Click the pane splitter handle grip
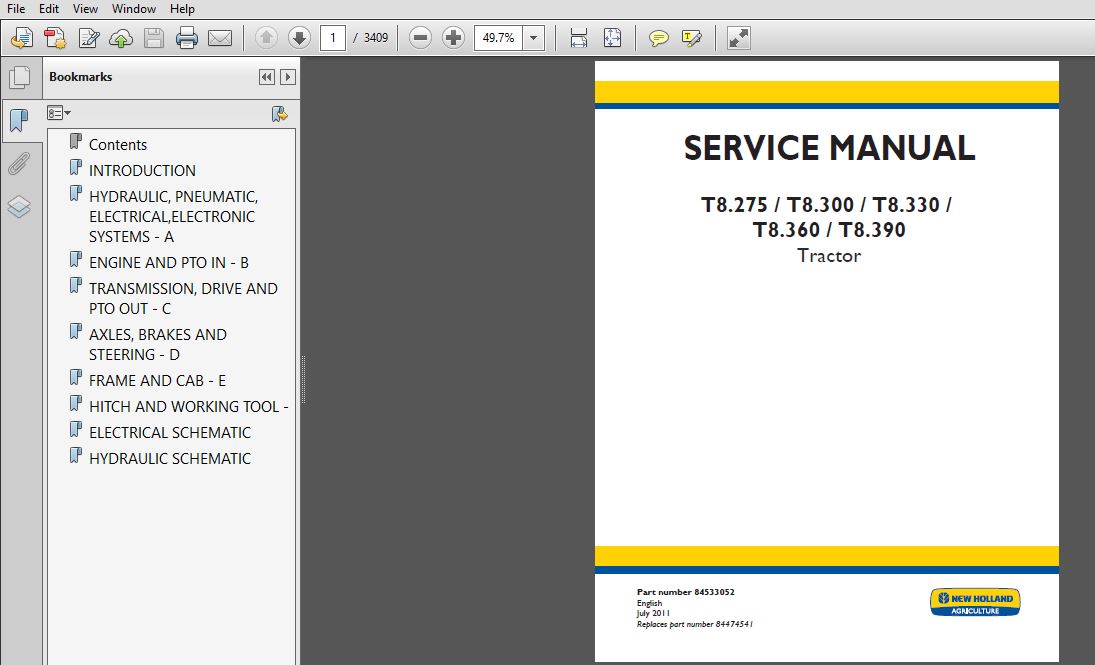 coord(303,379)
